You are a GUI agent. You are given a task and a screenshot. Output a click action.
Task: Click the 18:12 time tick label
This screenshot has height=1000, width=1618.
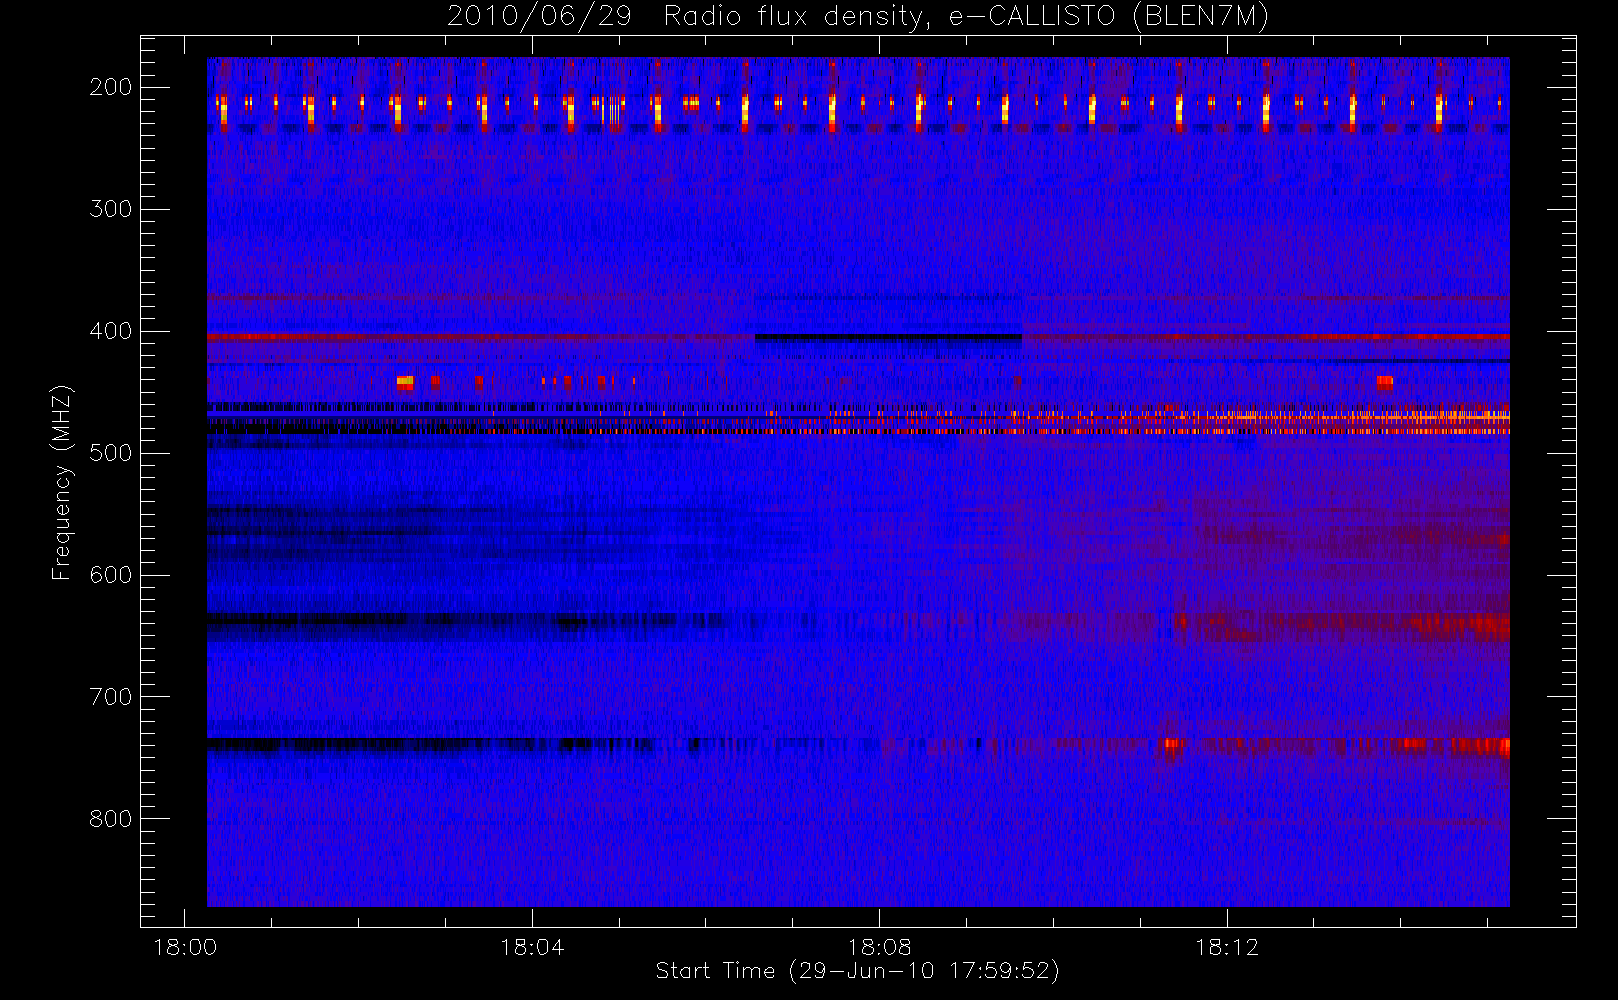[x=1227, y=947]
